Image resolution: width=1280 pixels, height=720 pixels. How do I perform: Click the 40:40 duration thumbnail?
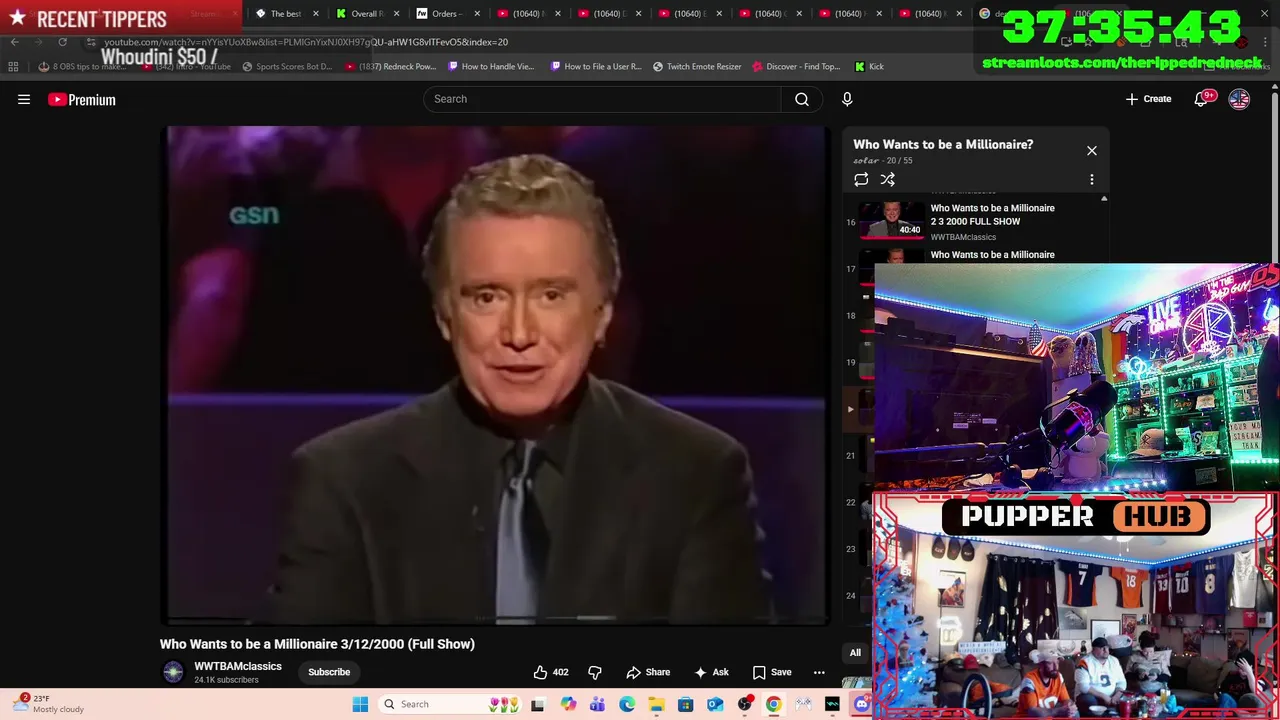pyautogui.click(x=892, y=221)
